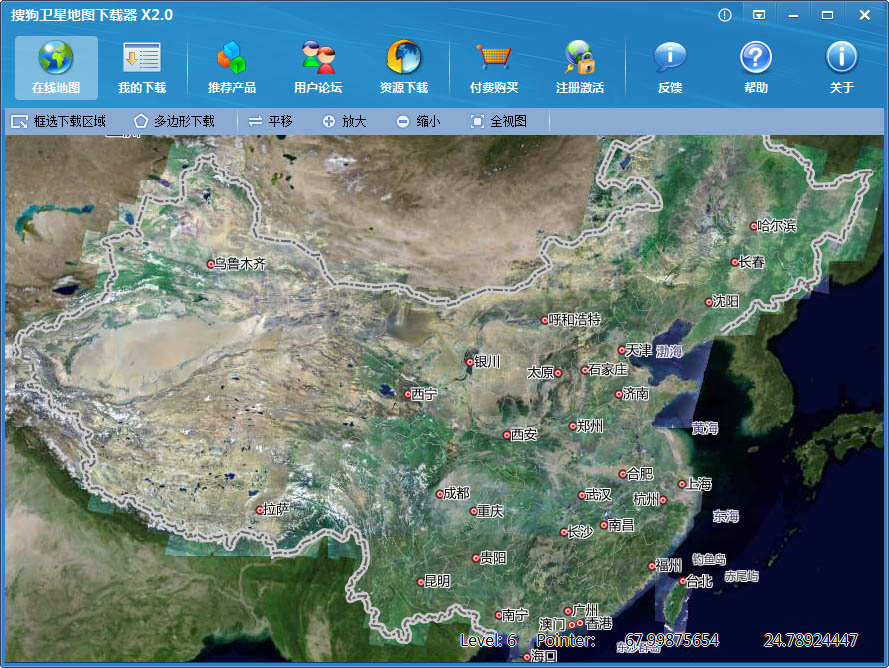Click the Level: 6 zoom indicator
The image size is (889, 668).
coord(488,641)
